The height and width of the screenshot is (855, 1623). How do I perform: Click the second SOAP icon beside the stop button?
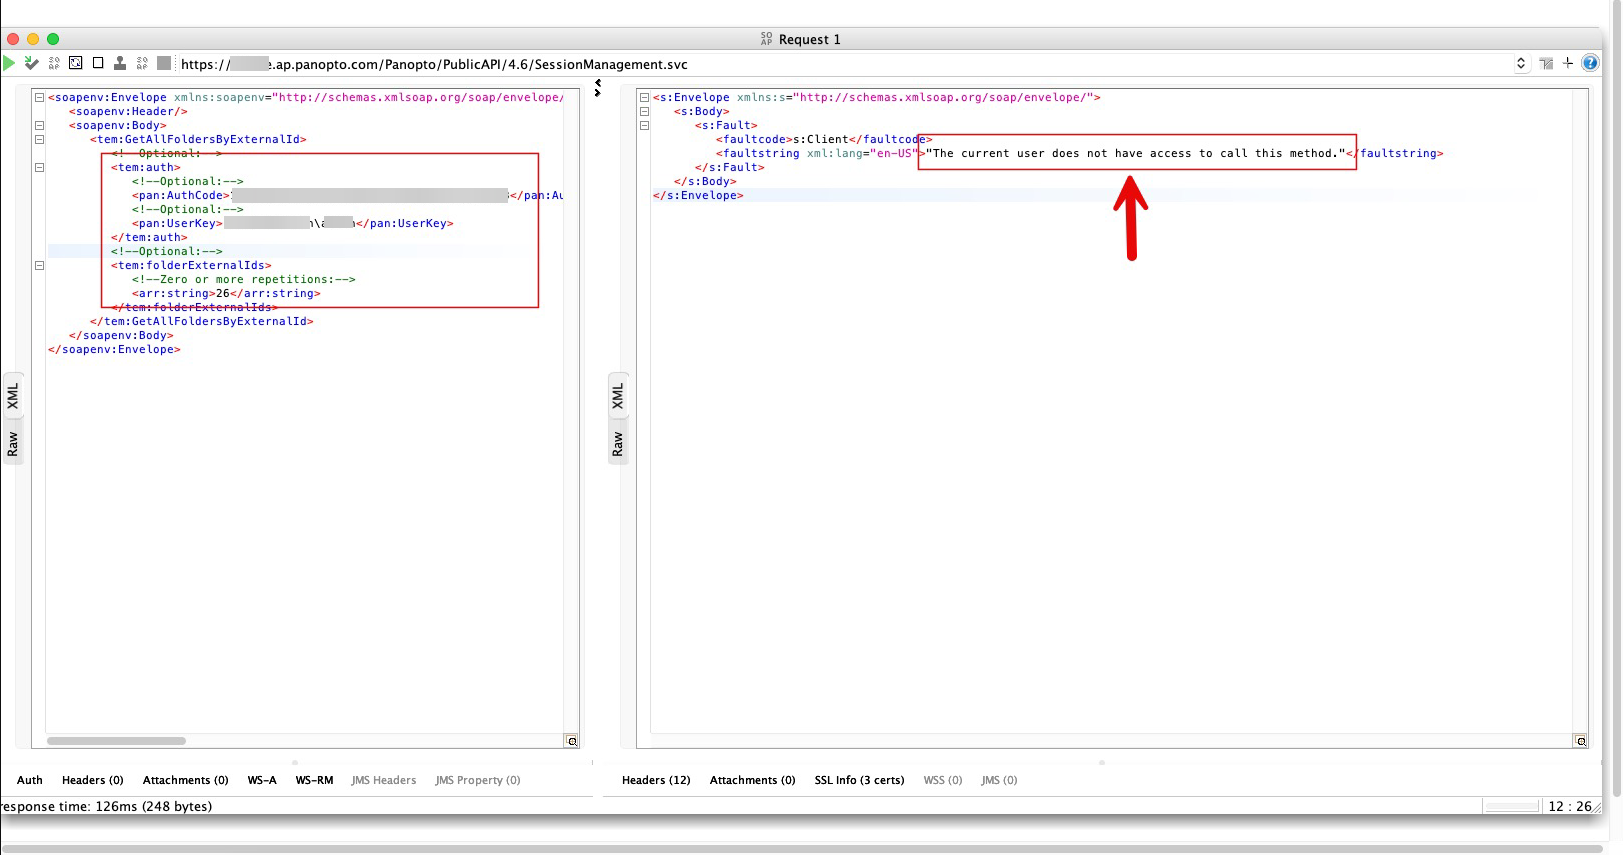[x=142, y=63]
